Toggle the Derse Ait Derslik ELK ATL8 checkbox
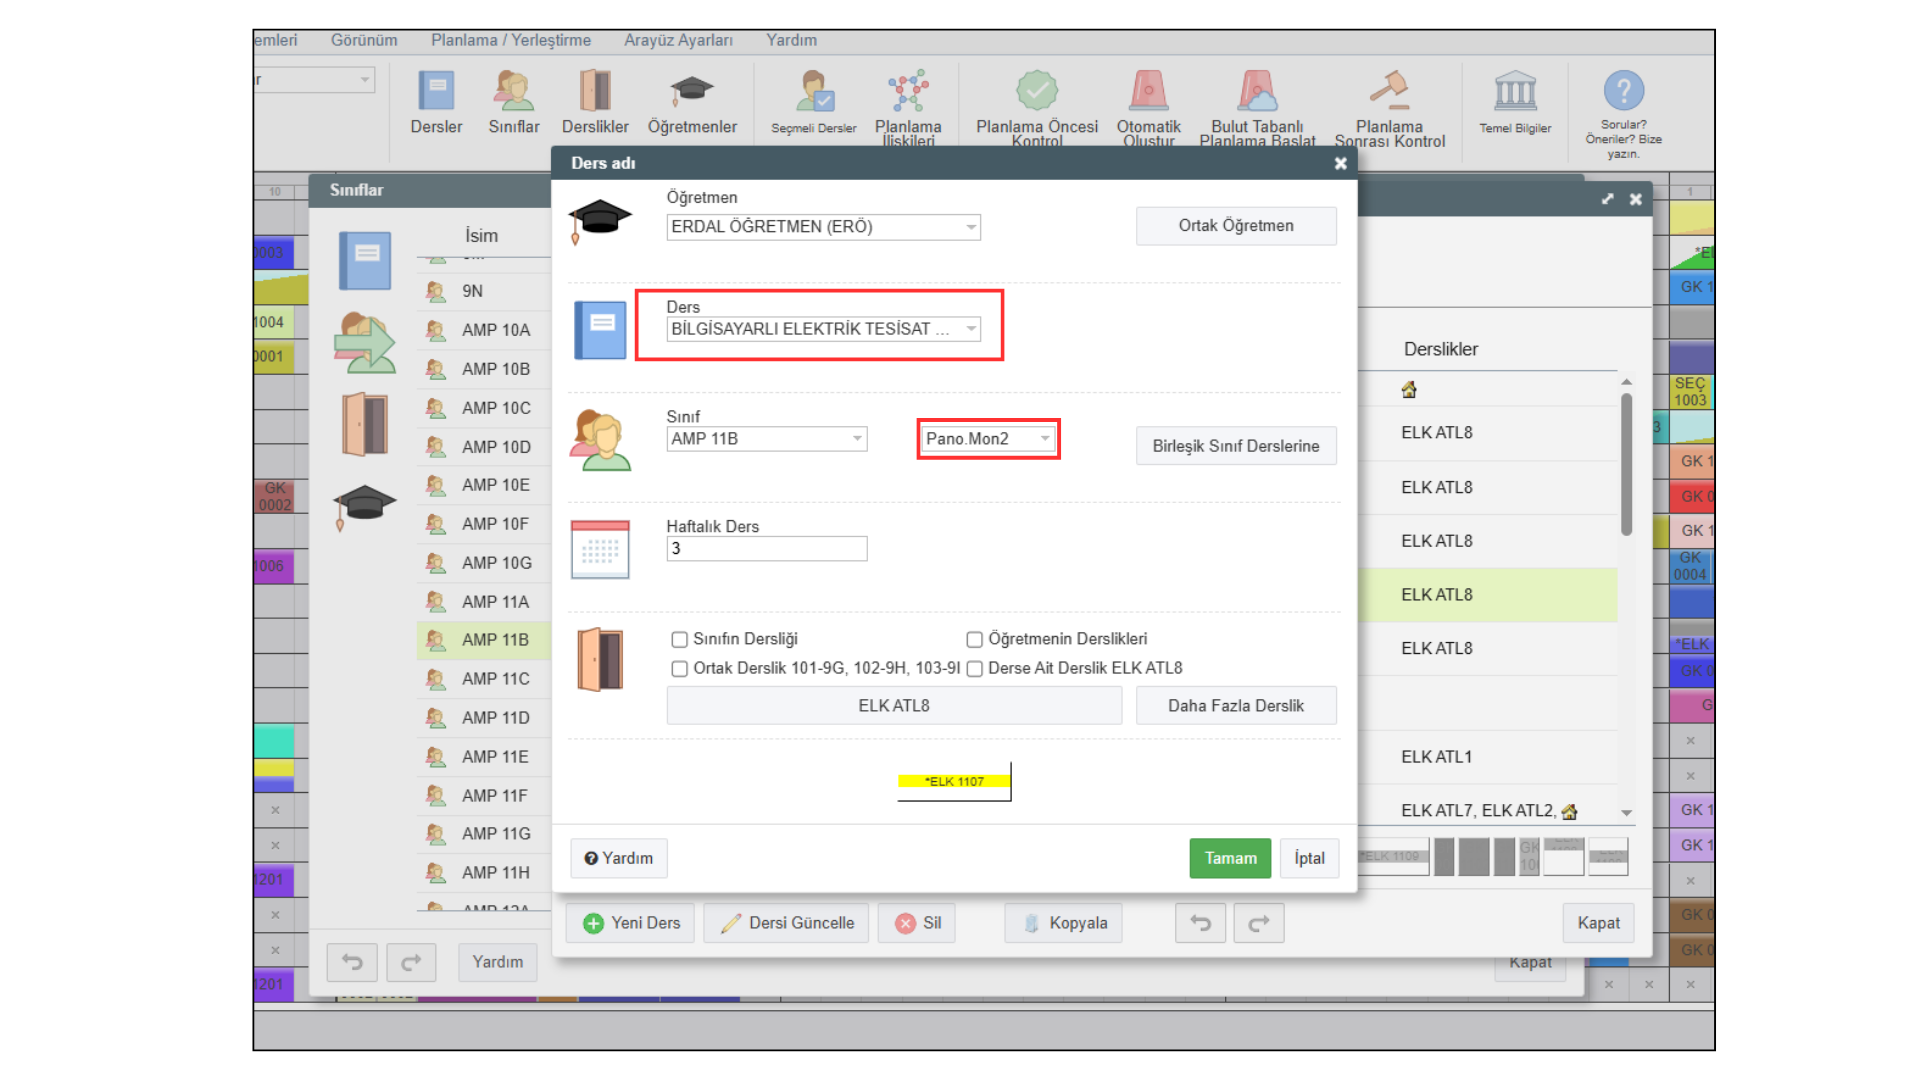Viewport: 1920px width, 1080px height. pyautogui.click(x=975, y=669)
